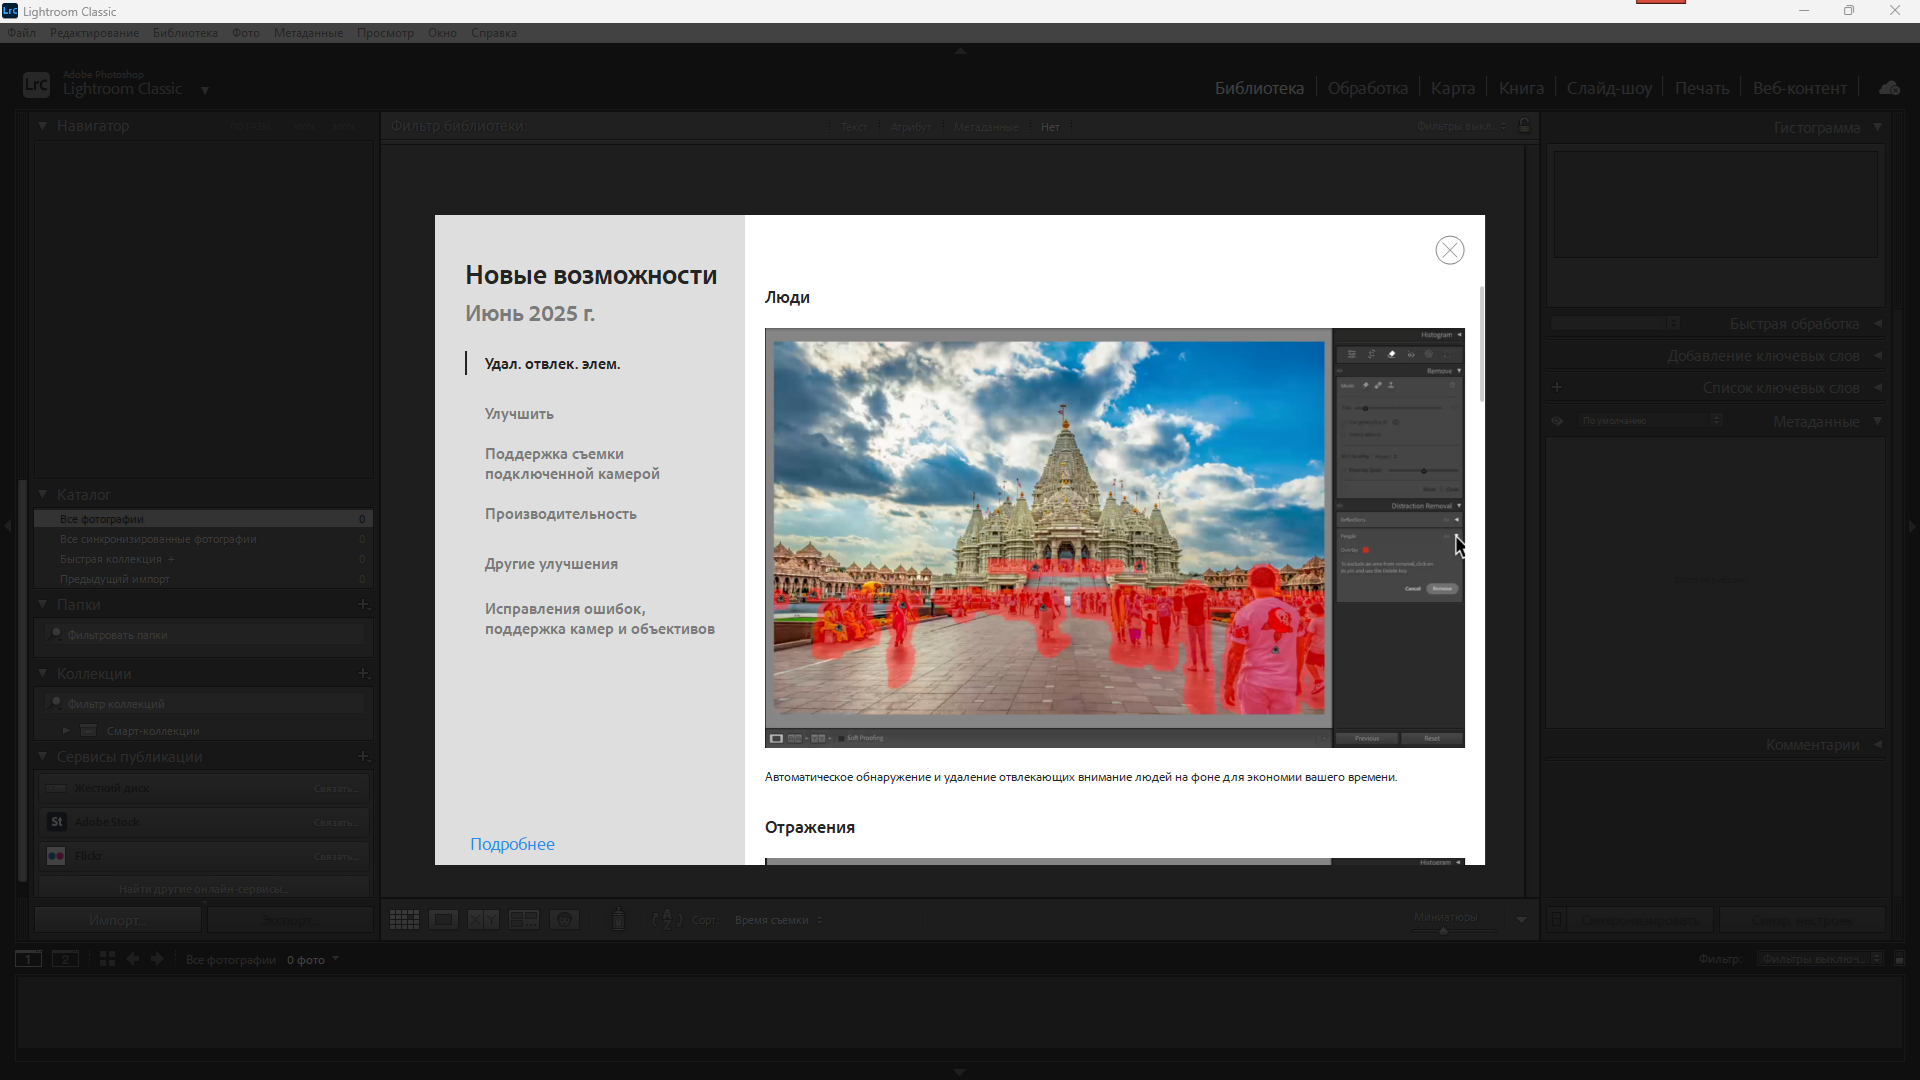The image size is (1920, 1080).
Task: Switch to Survey view icon
Action: (x=524, y=920)
